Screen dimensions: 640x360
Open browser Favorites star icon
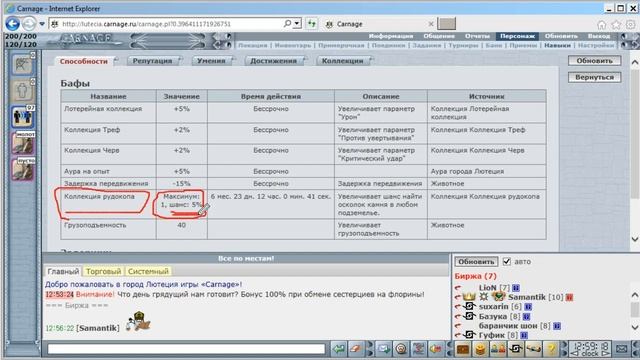(x=616, y=25)
